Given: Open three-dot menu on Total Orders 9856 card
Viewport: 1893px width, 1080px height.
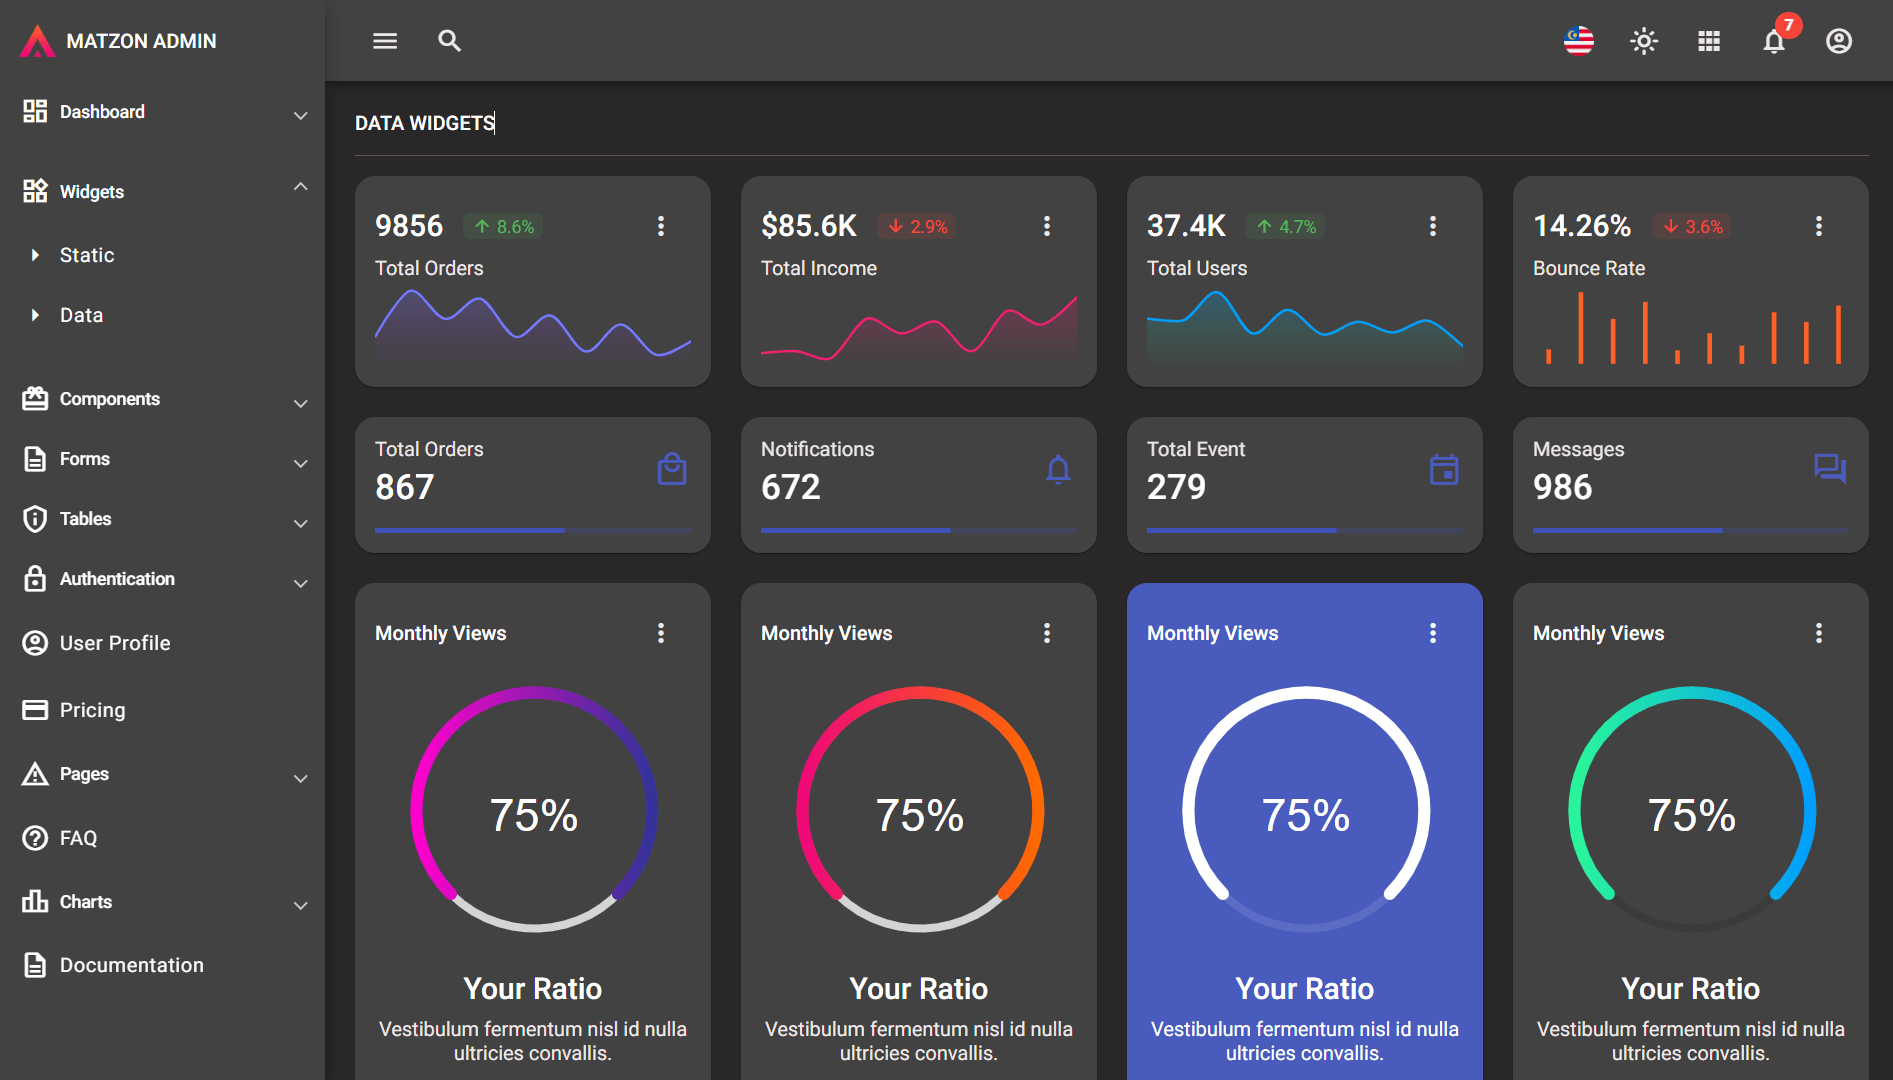Looking at the screenshot, I should (x=661, y=226).
